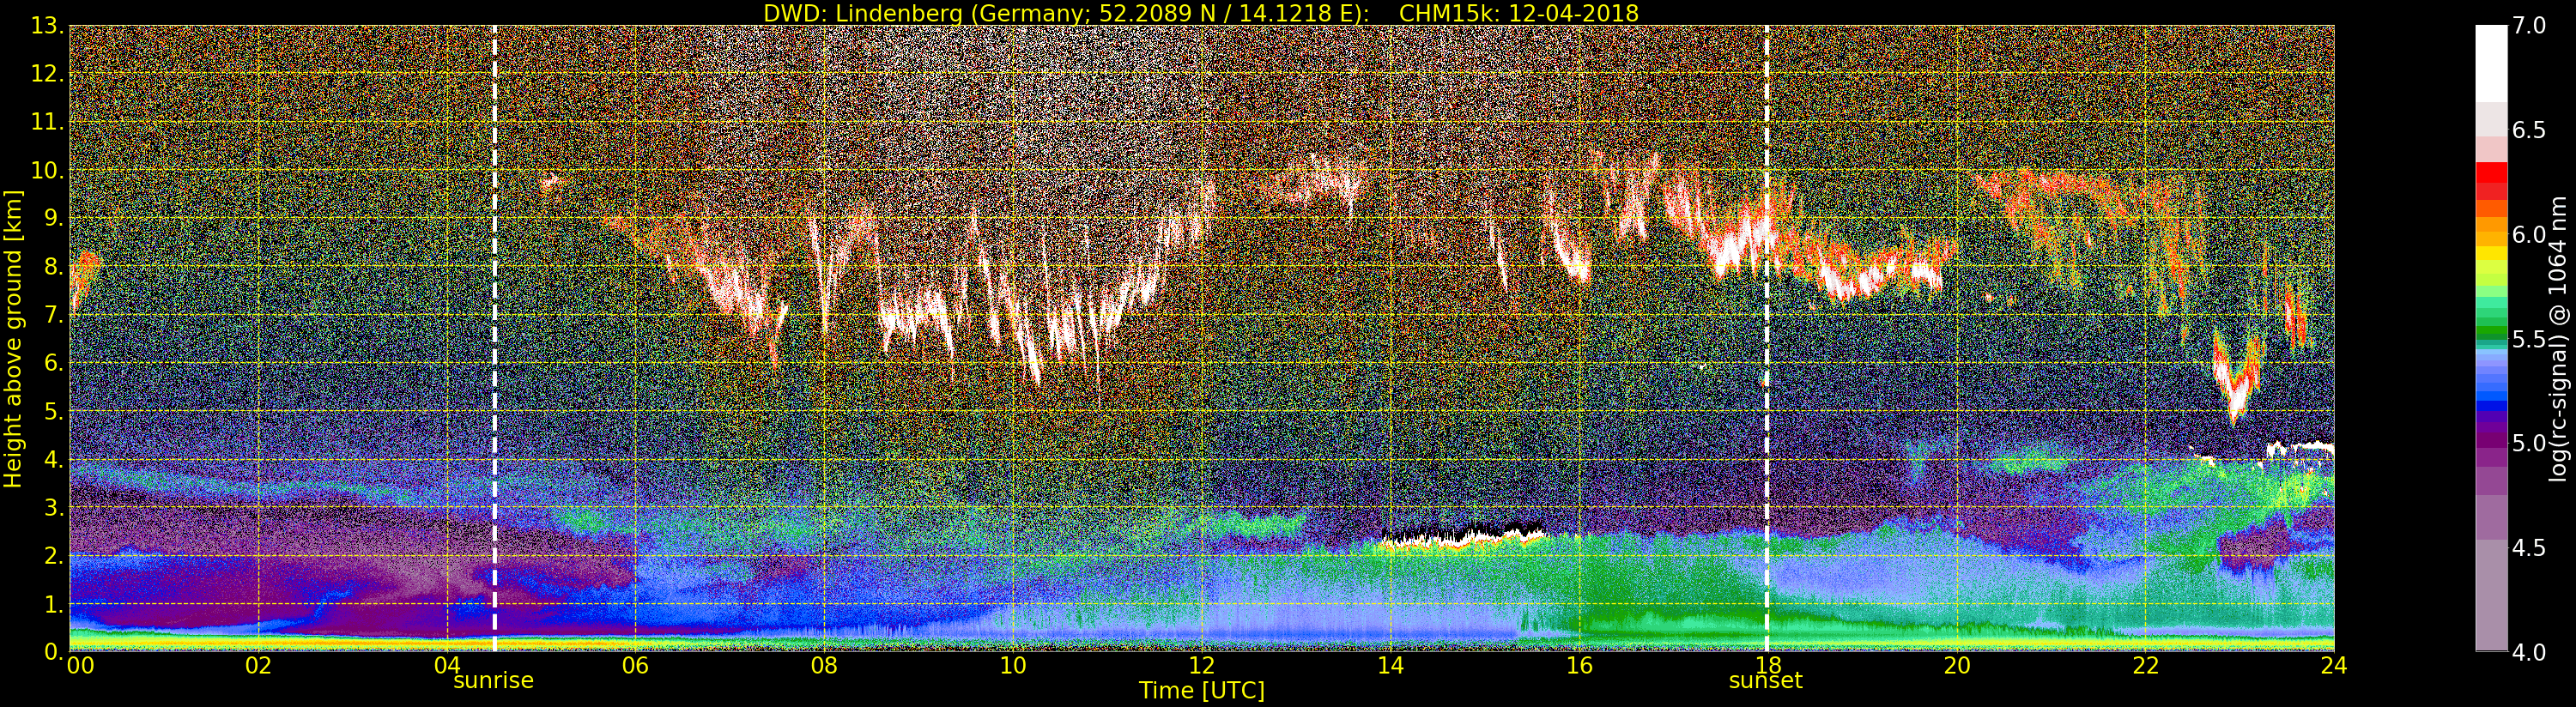
Task: Click the '24' tick on the time axis
Action: [x=2333, y=665]
